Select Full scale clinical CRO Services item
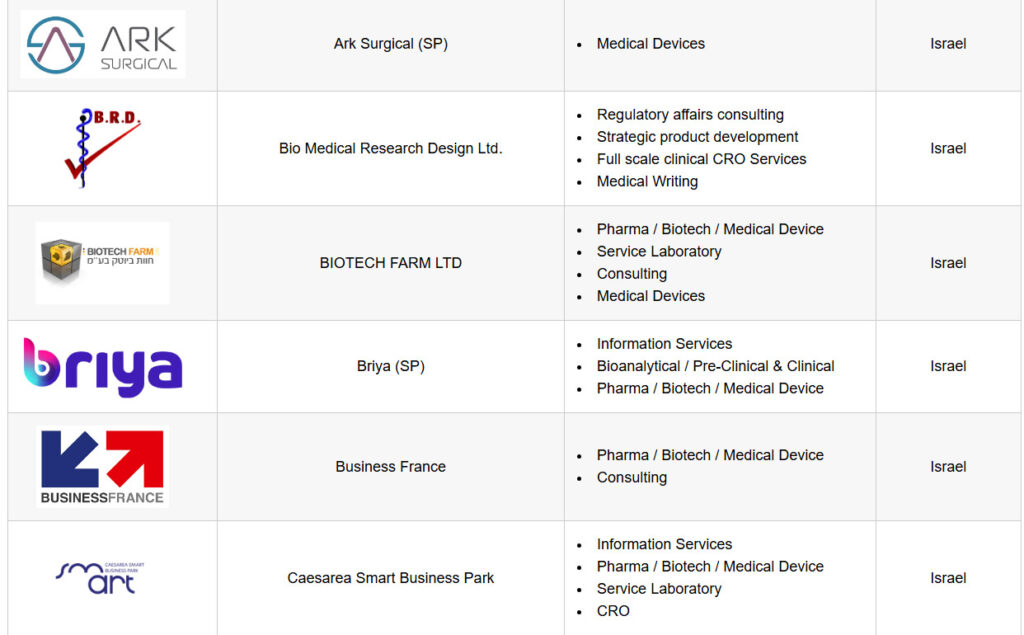 (701, 159)
